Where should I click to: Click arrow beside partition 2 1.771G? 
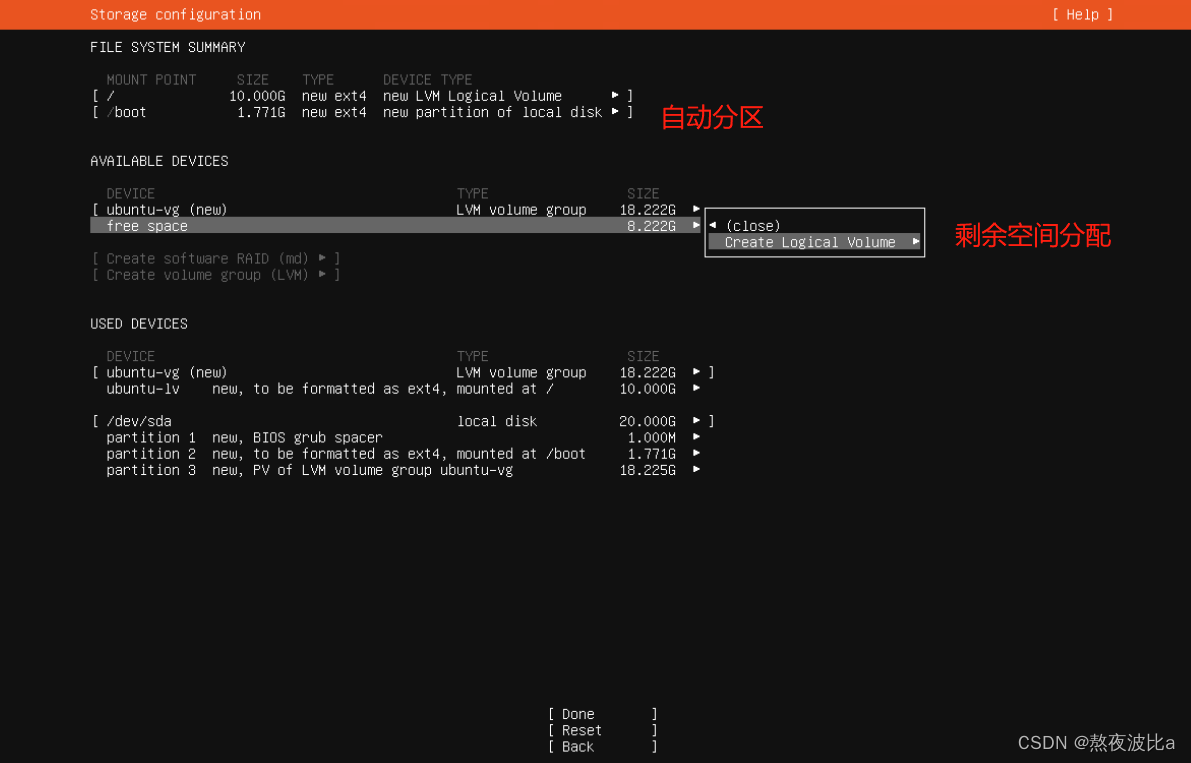pos(696,452)
